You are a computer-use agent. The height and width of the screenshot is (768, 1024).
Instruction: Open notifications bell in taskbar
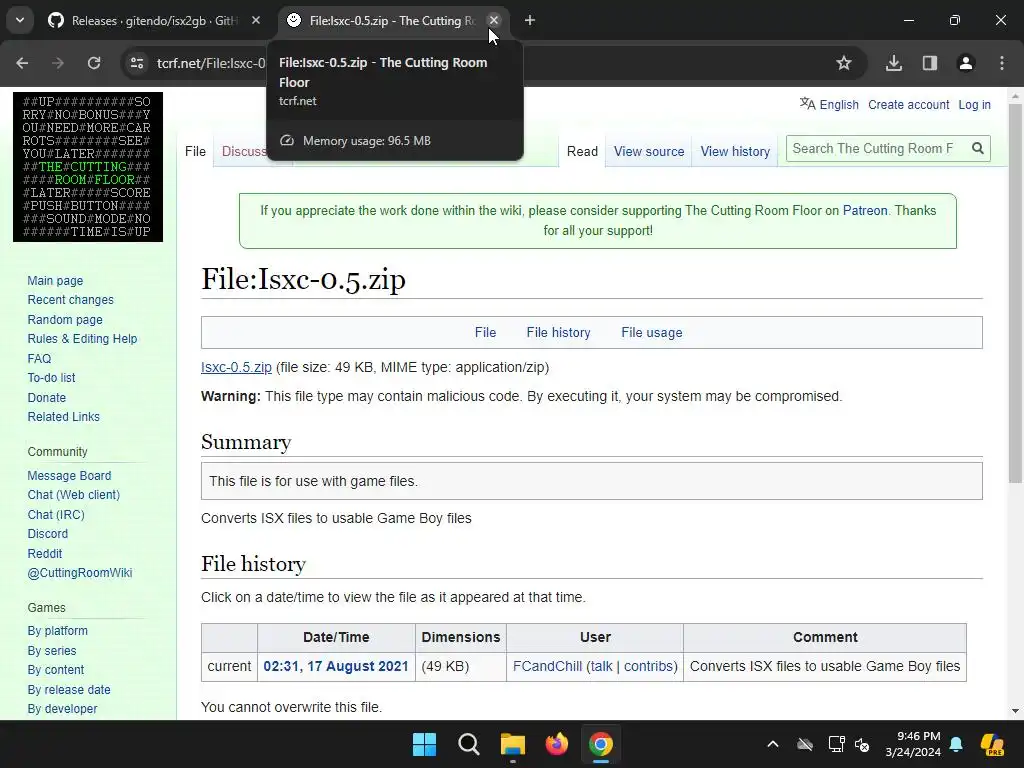click(x=956, y=744)
